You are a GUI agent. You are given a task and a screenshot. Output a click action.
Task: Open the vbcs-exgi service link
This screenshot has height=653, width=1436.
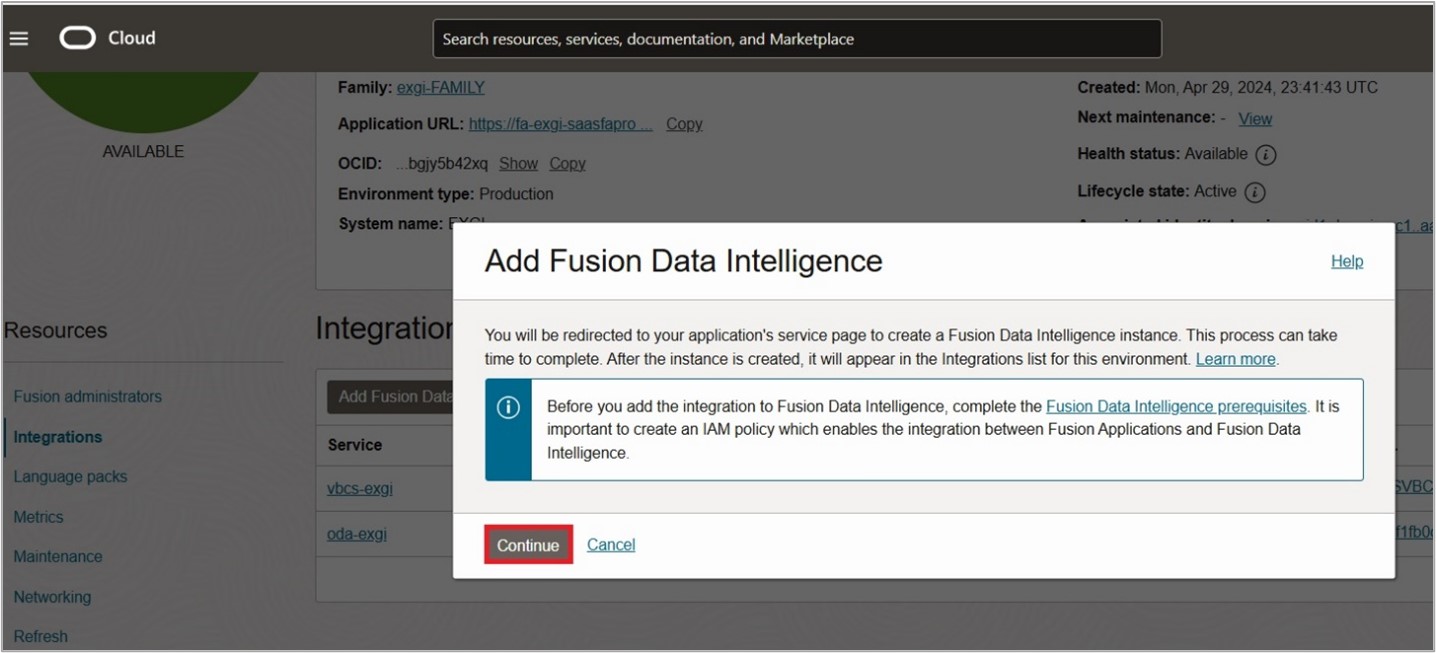(x=360, y=489)
